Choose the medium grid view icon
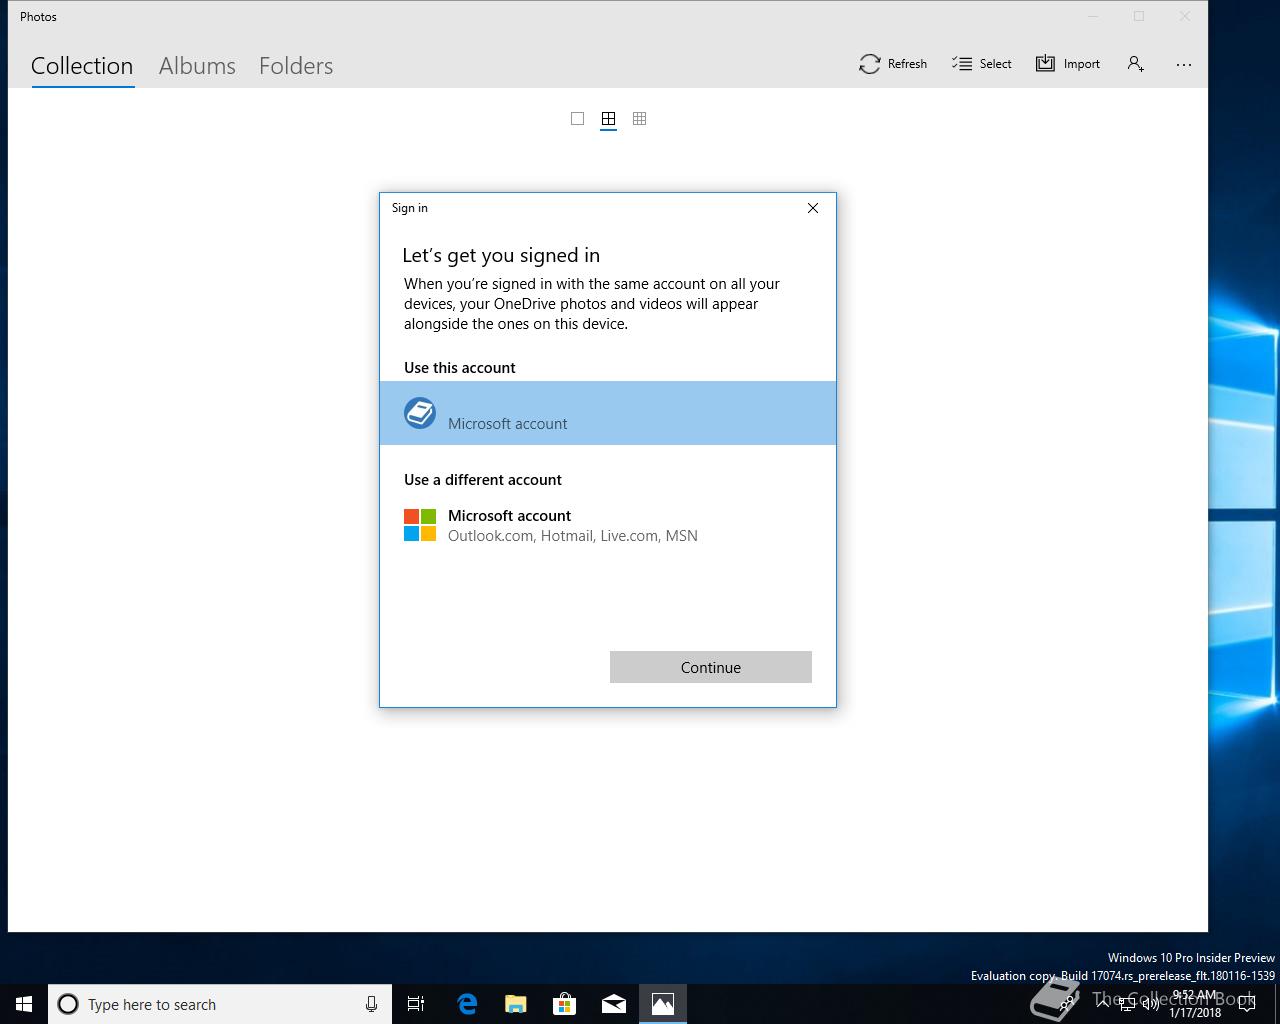The width and height of the screenshot is (1280, 1024). point(608,119)
